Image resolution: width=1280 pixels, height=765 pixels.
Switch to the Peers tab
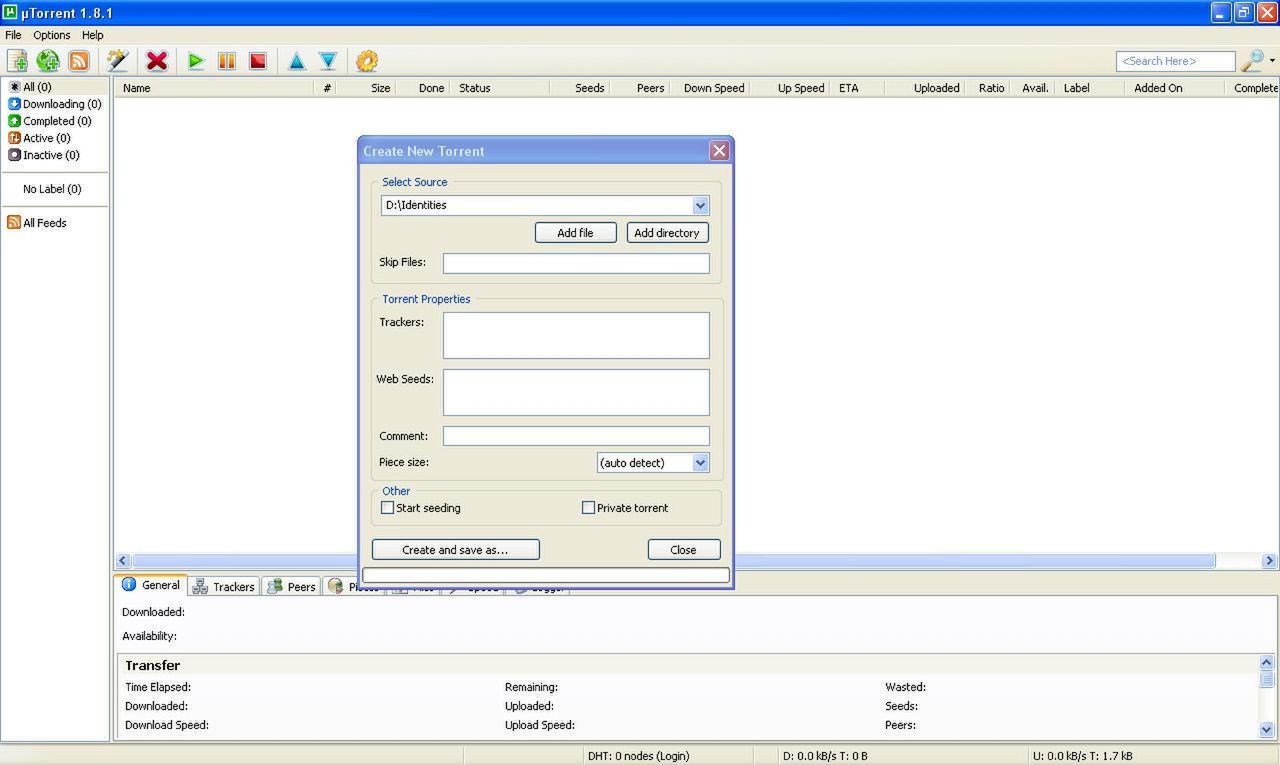292,587
